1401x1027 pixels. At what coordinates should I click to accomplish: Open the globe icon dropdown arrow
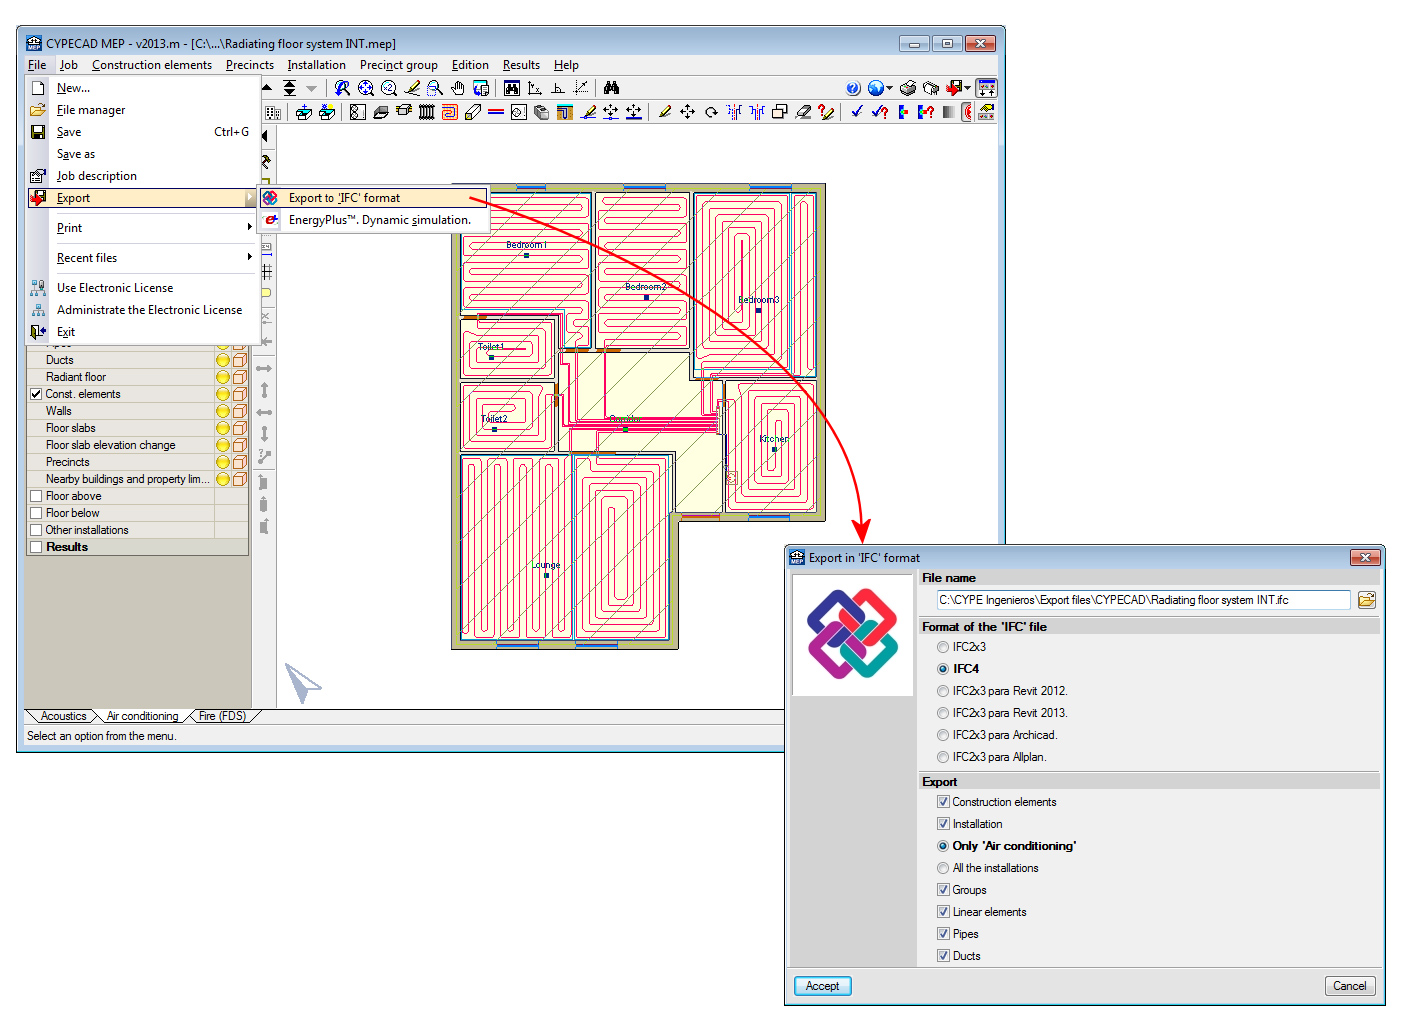889,88
